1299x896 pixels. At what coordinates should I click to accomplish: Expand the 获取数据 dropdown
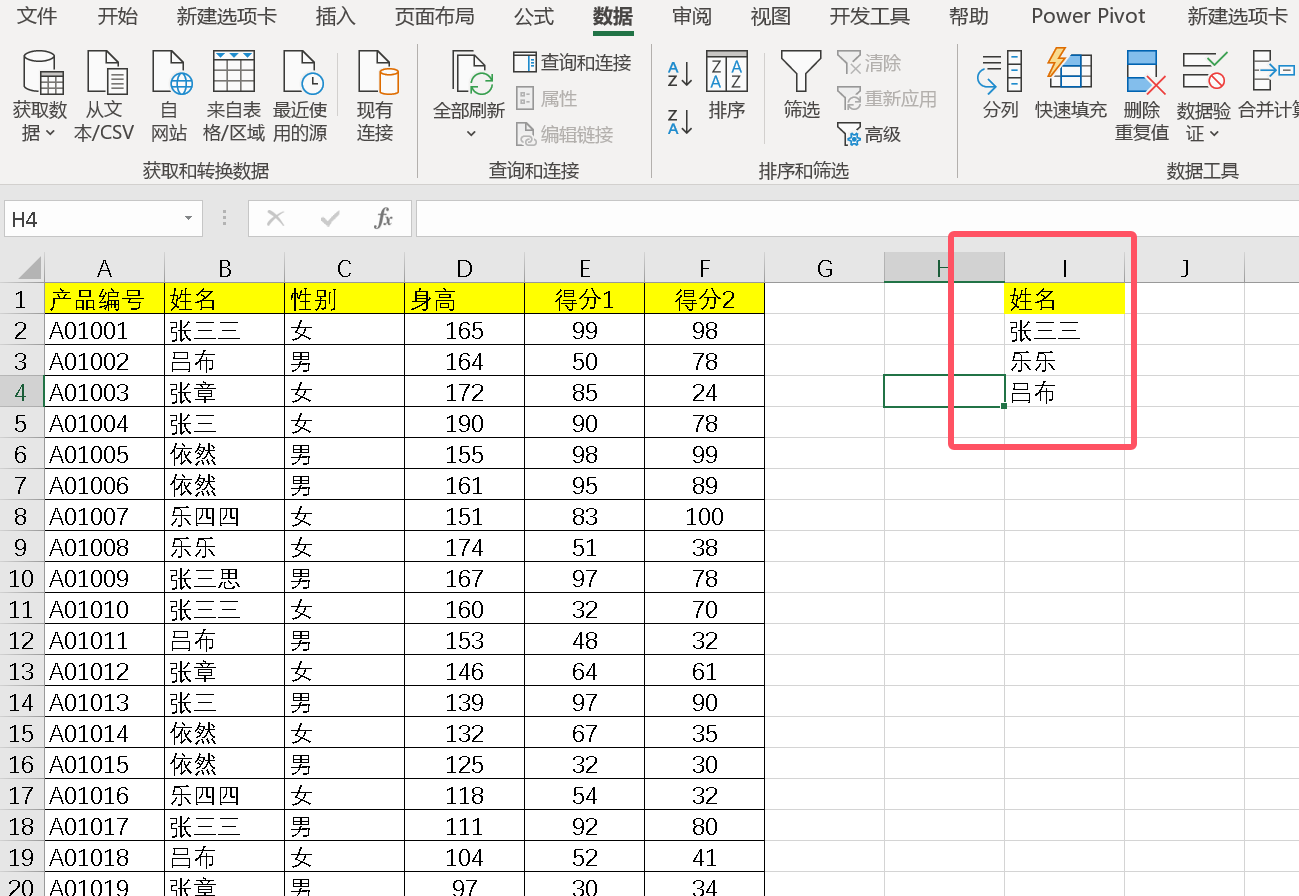click(51, 133)
